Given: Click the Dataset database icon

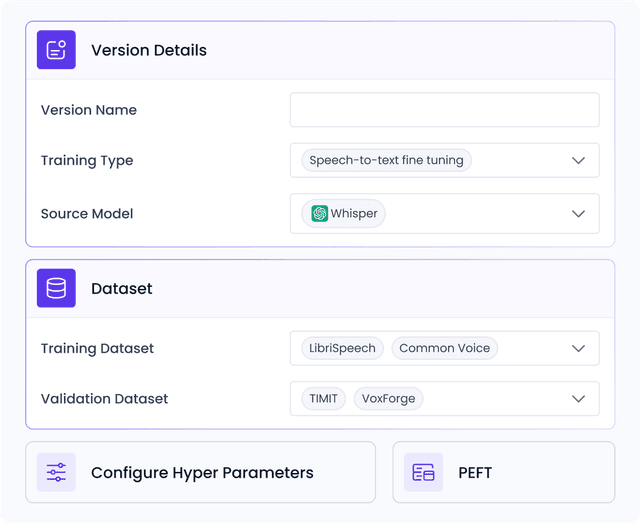Looking at the screenshot, I should coord(56,288).
